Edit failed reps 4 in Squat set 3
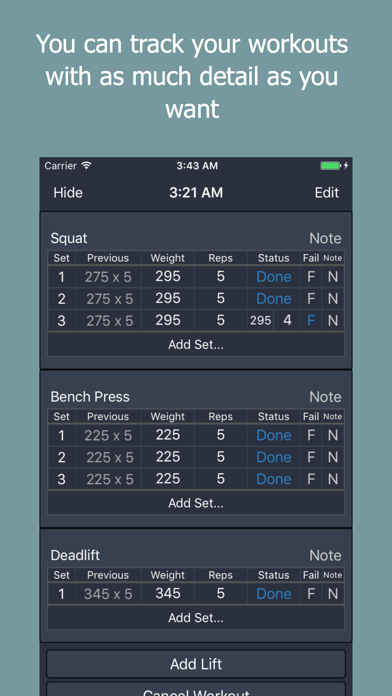Screen dimensions: 392x696 [287, 320]
